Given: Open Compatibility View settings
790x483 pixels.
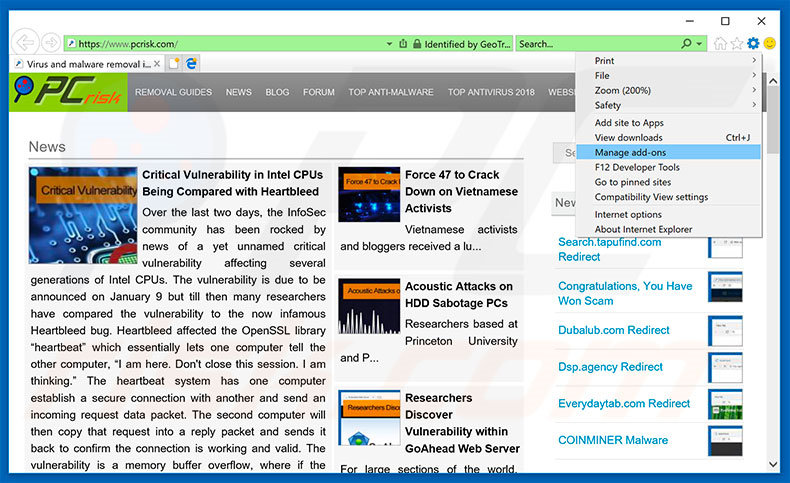Looking at the screenshot, I should pyautogui.click(x=668, y=197).
